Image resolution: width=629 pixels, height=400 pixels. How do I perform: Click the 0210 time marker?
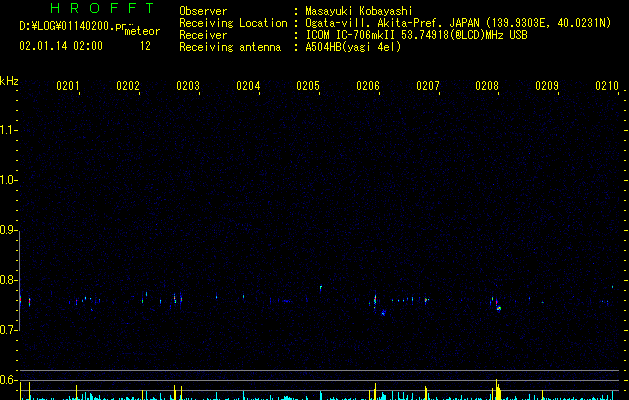point(607,86)
